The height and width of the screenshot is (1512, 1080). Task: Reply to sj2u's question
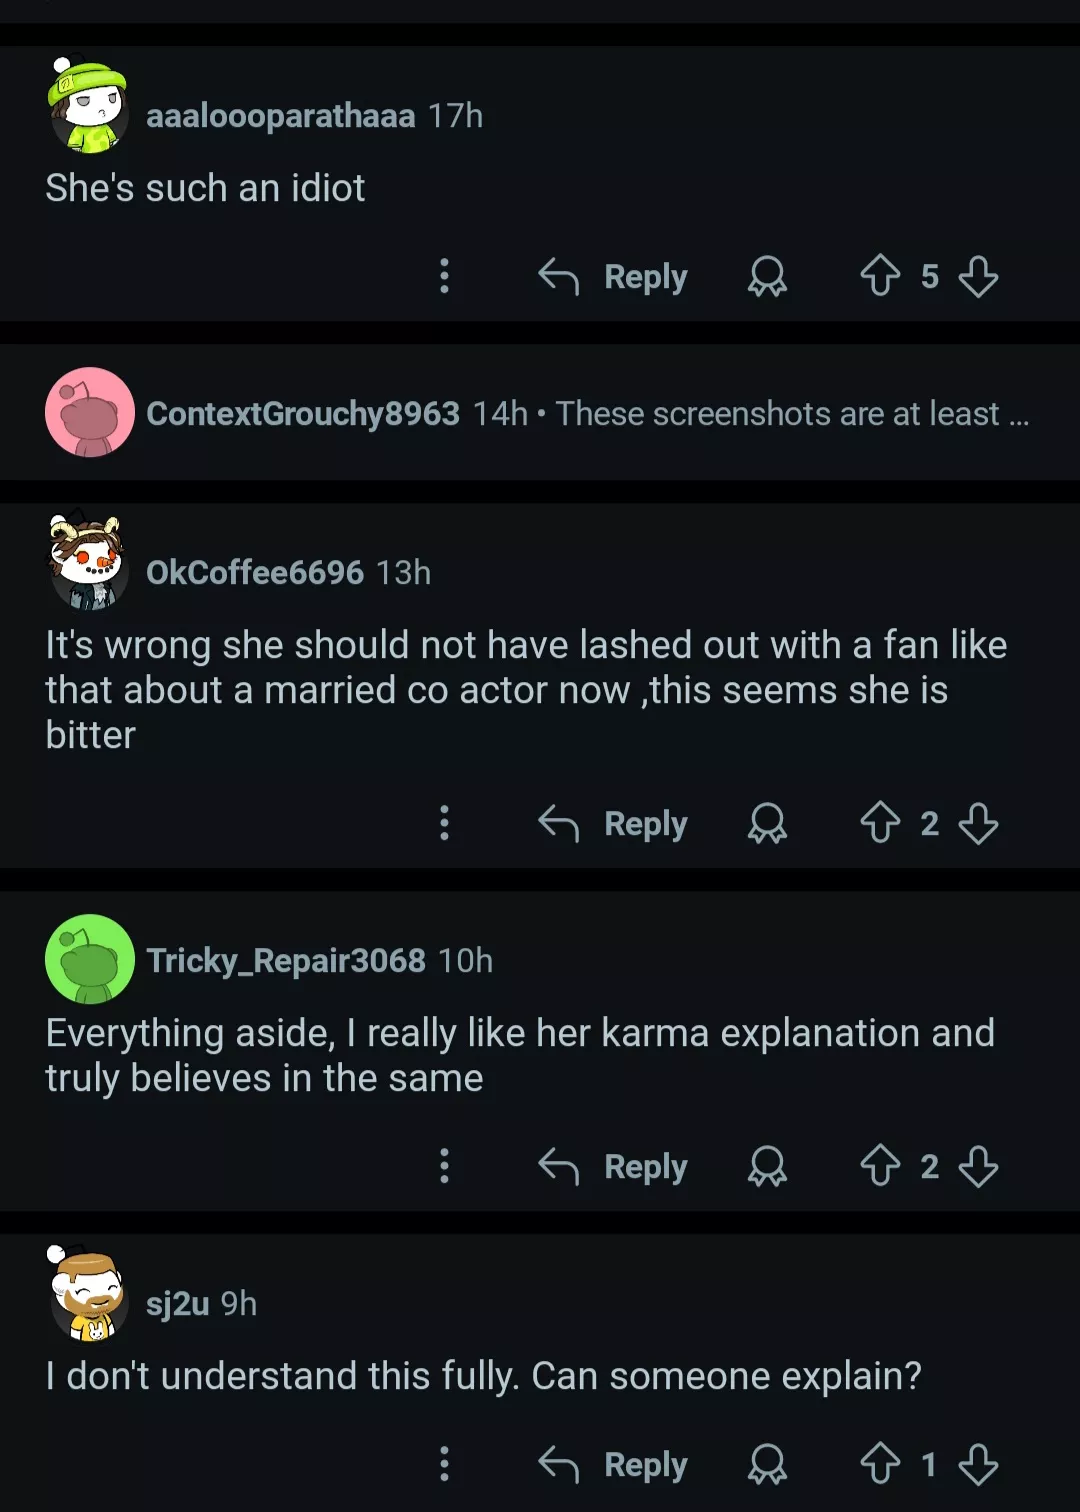[x=614, y=1465]
